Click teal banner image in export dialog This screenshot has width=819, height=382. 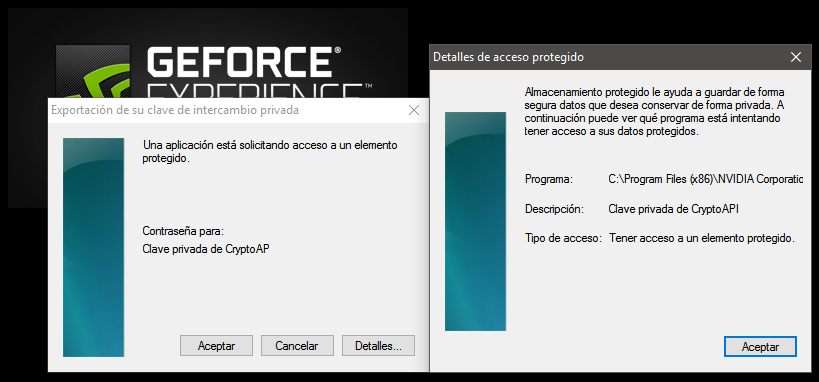[93, 247]
